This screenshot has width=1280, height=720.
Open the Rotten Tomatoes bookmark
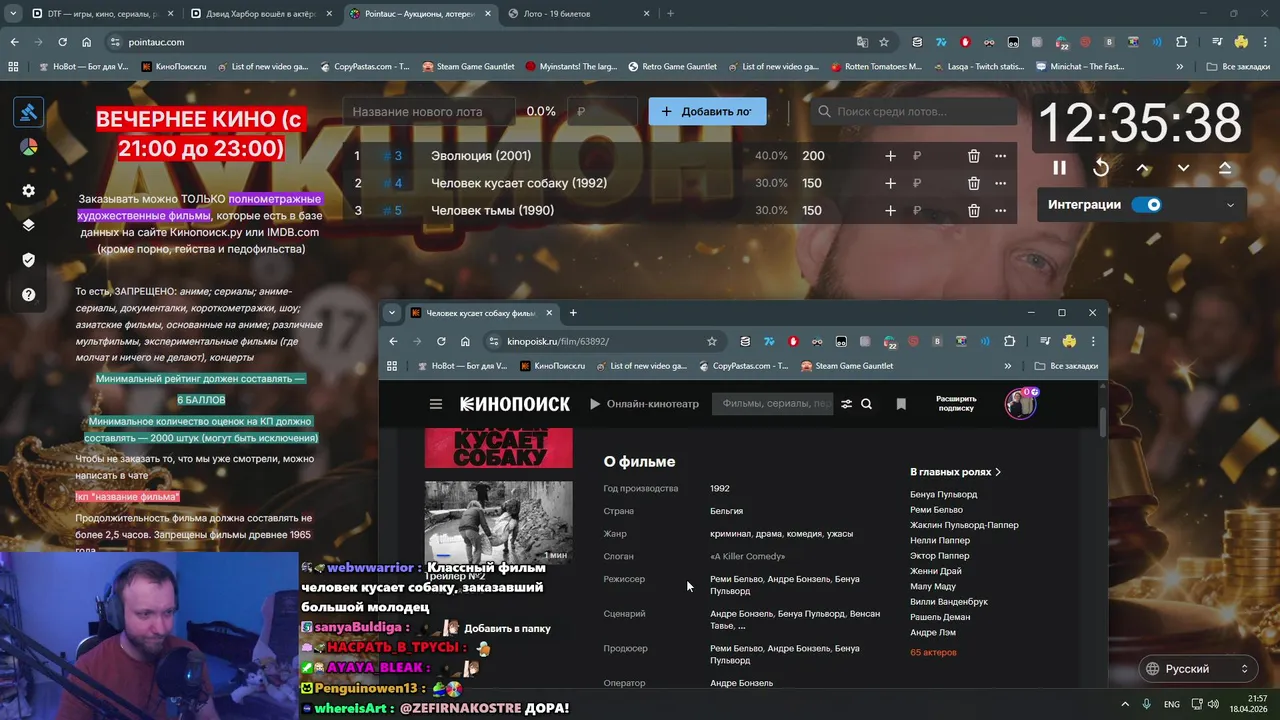tap(876, 67)
